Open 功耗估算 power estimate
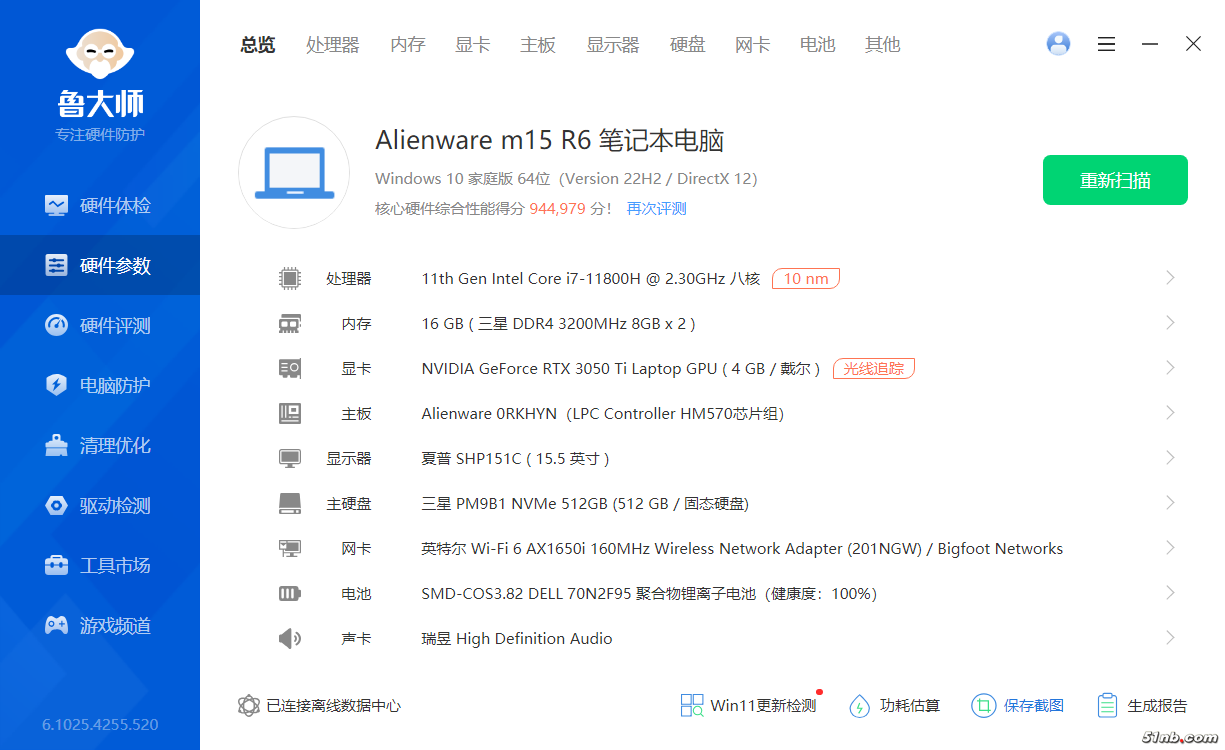Screen dimensions: 1225x750 (x=895, y=705)
